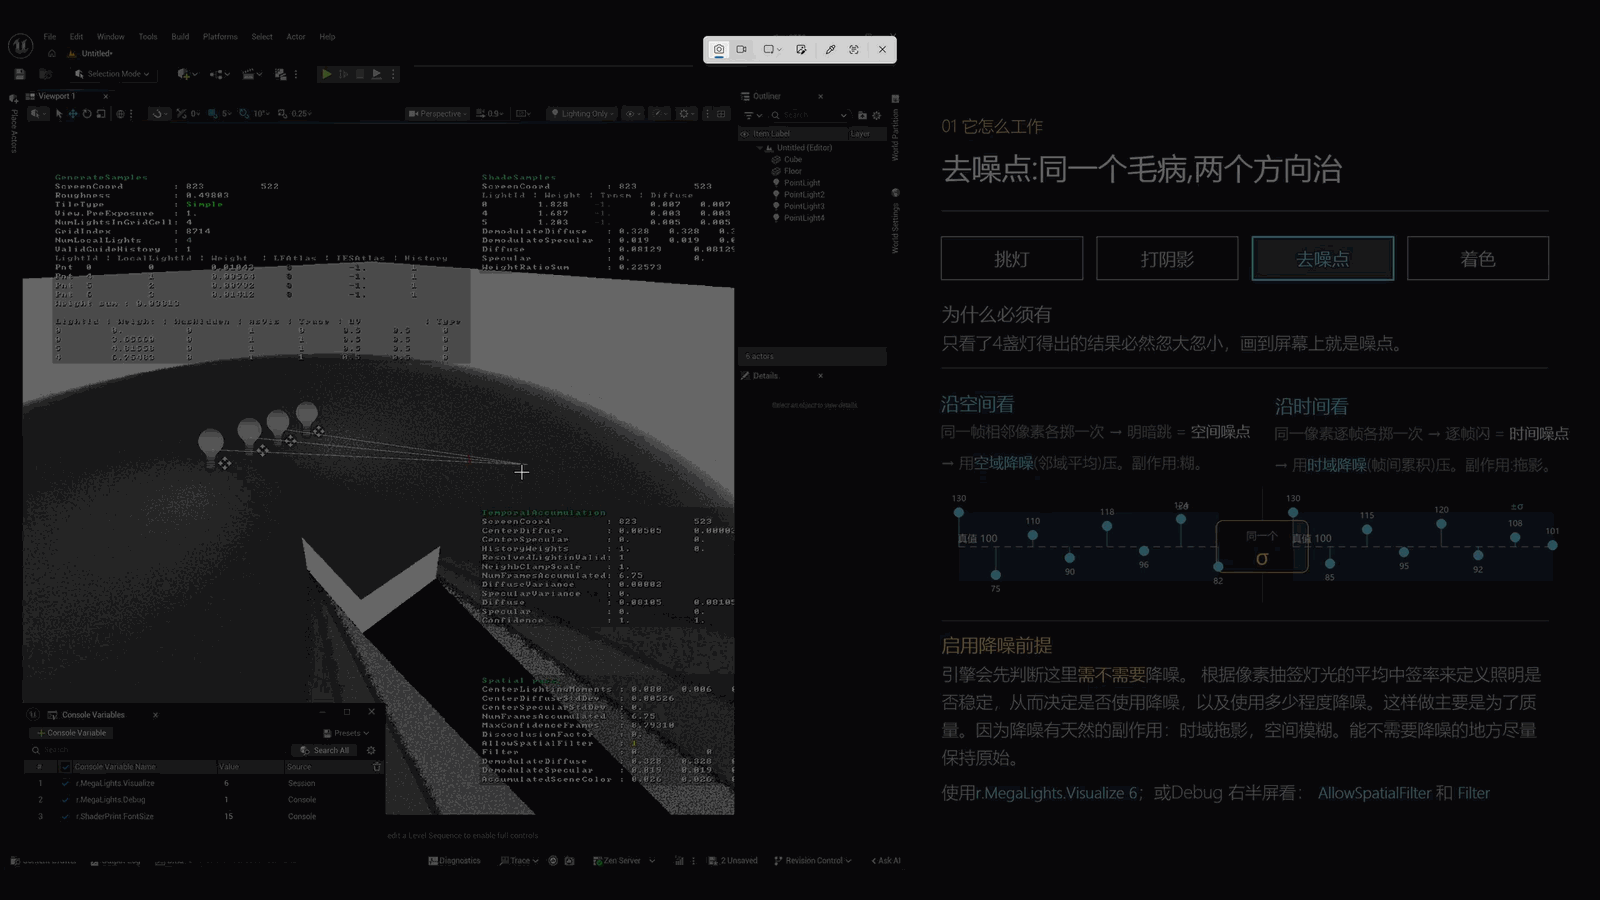Open Presets dropdown in Console Variables
1600x900 pixels.
point(346,733)
